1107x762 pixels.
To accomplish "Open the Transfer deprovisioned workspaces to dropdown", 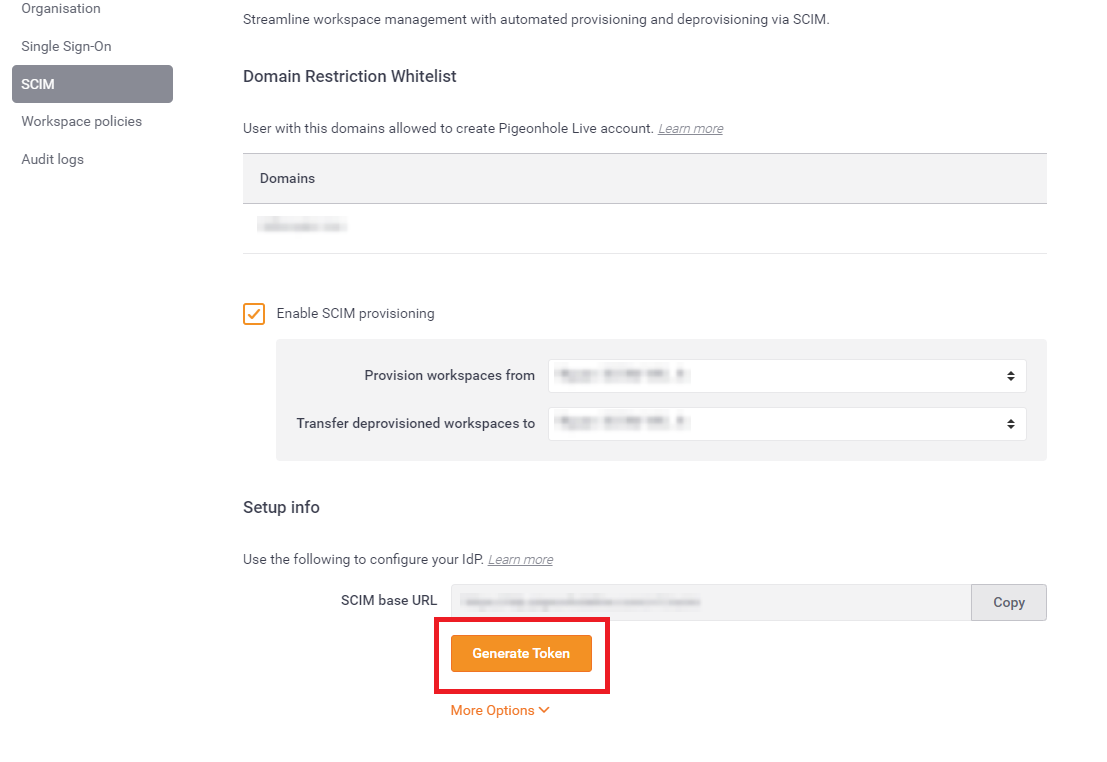I will coord(787,424).
